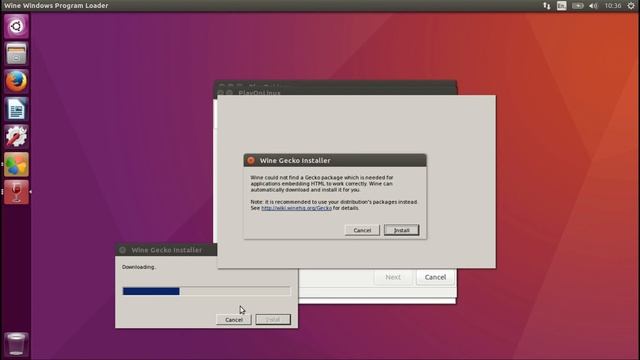This screenshot has width=640, height=360.
Task: Open the network connections indicator
Action: pos(547,6)
